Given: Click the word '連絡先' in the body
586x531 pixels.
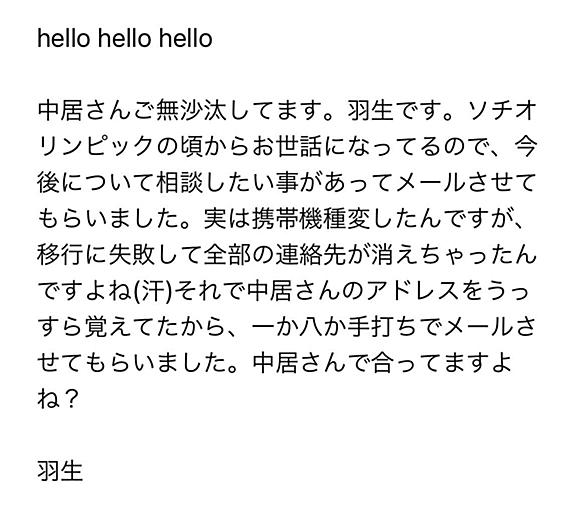Looking at the screenshot, I should coord(311,255).
